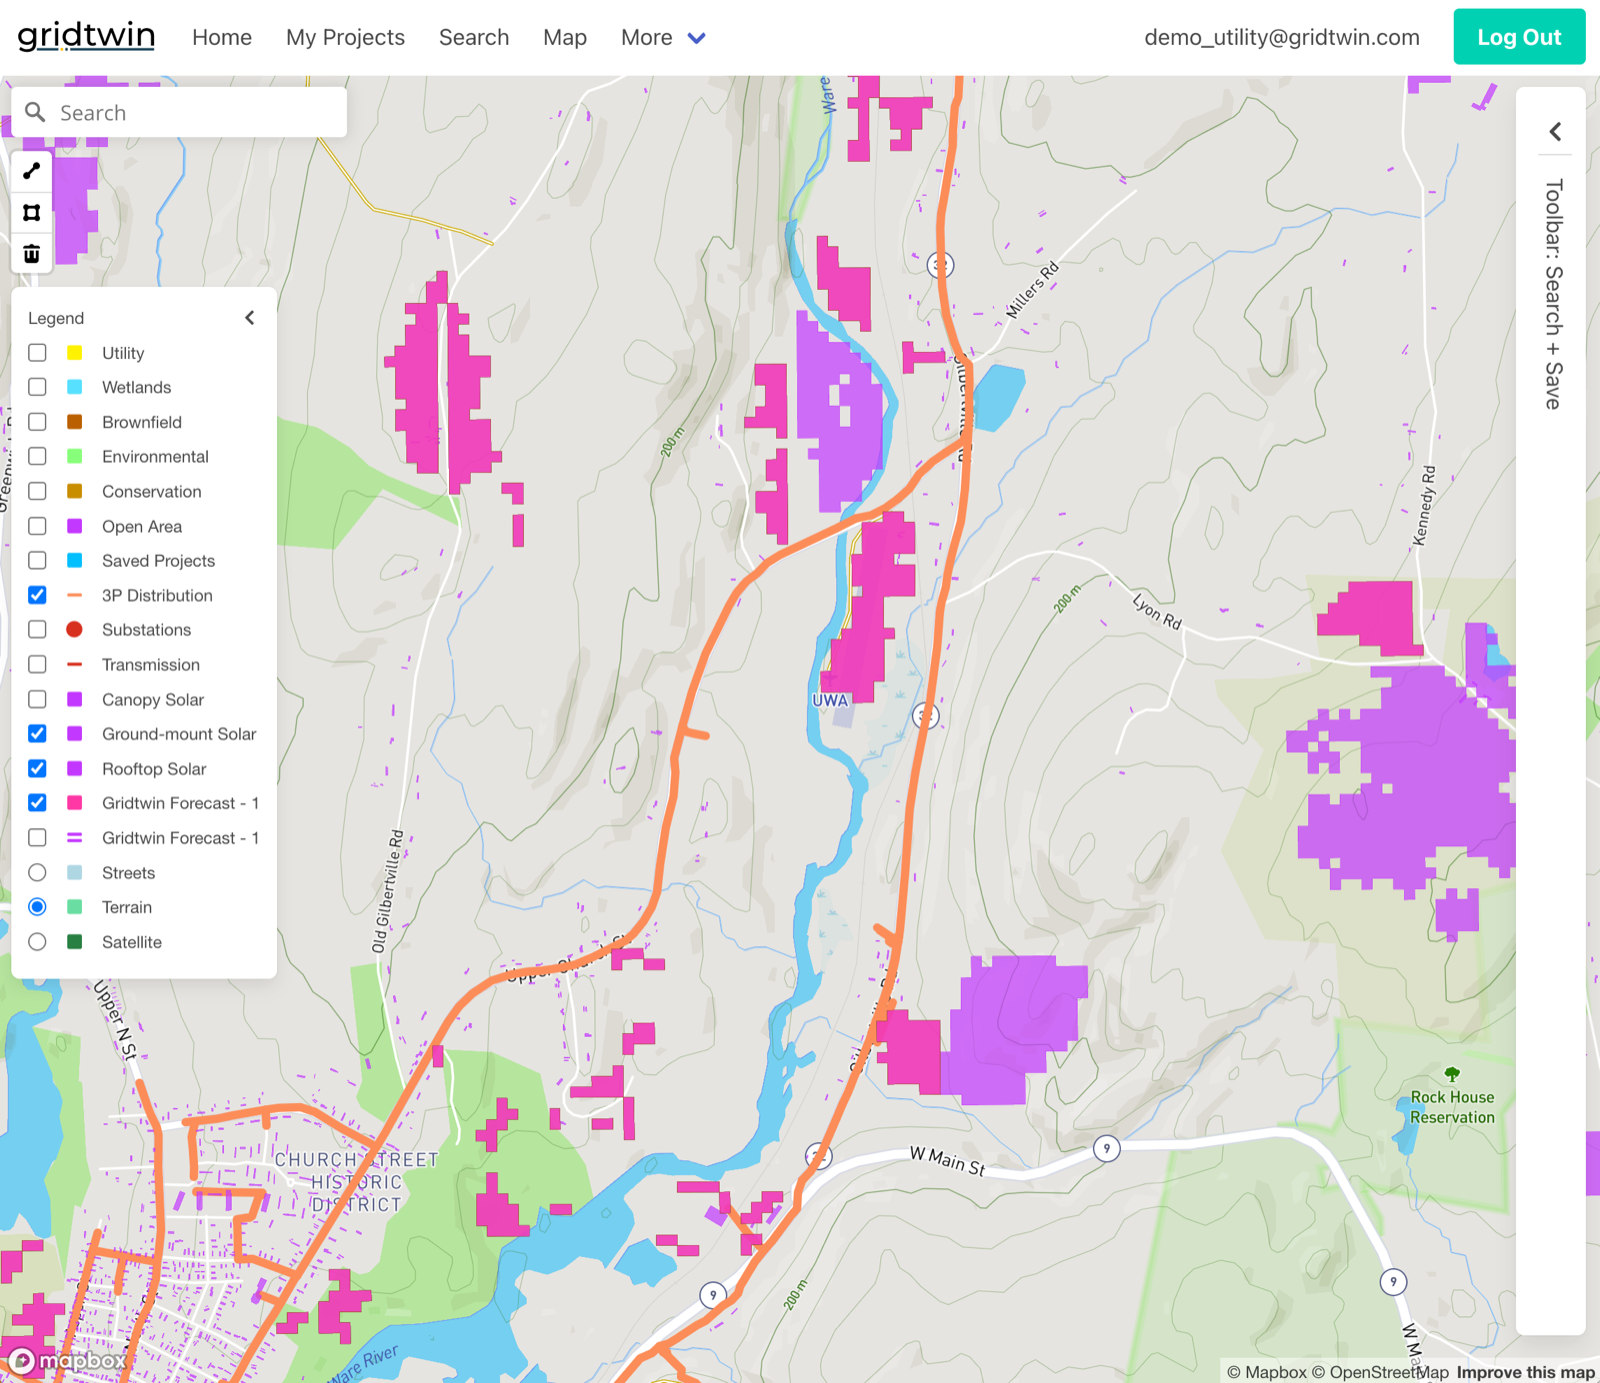Open the Search nav item
1600x1383 pixels.
(x=474, y=37)
